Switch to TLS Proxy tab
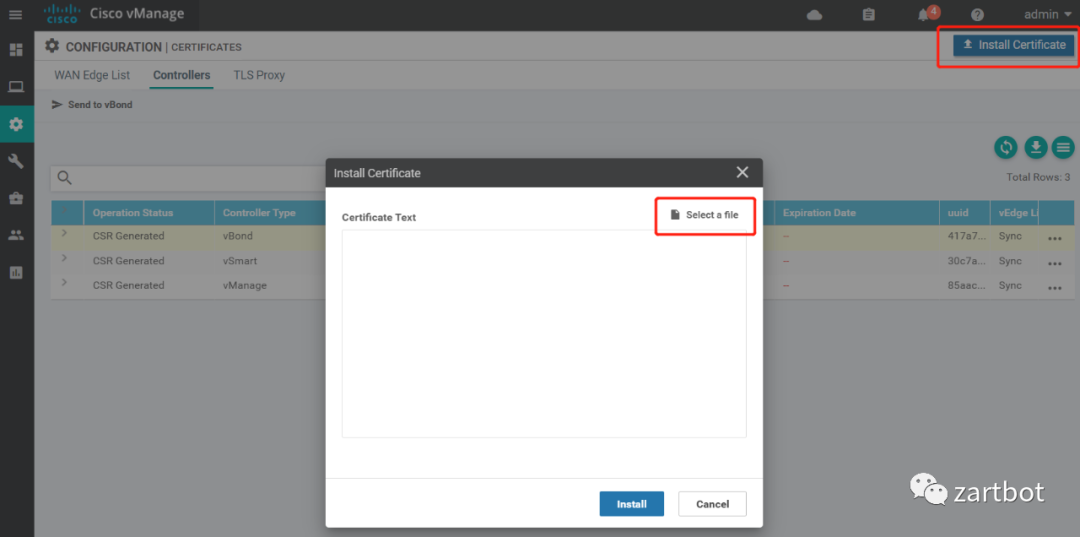The width and height of the screenshot is (1080, 537). coord(259,75)
